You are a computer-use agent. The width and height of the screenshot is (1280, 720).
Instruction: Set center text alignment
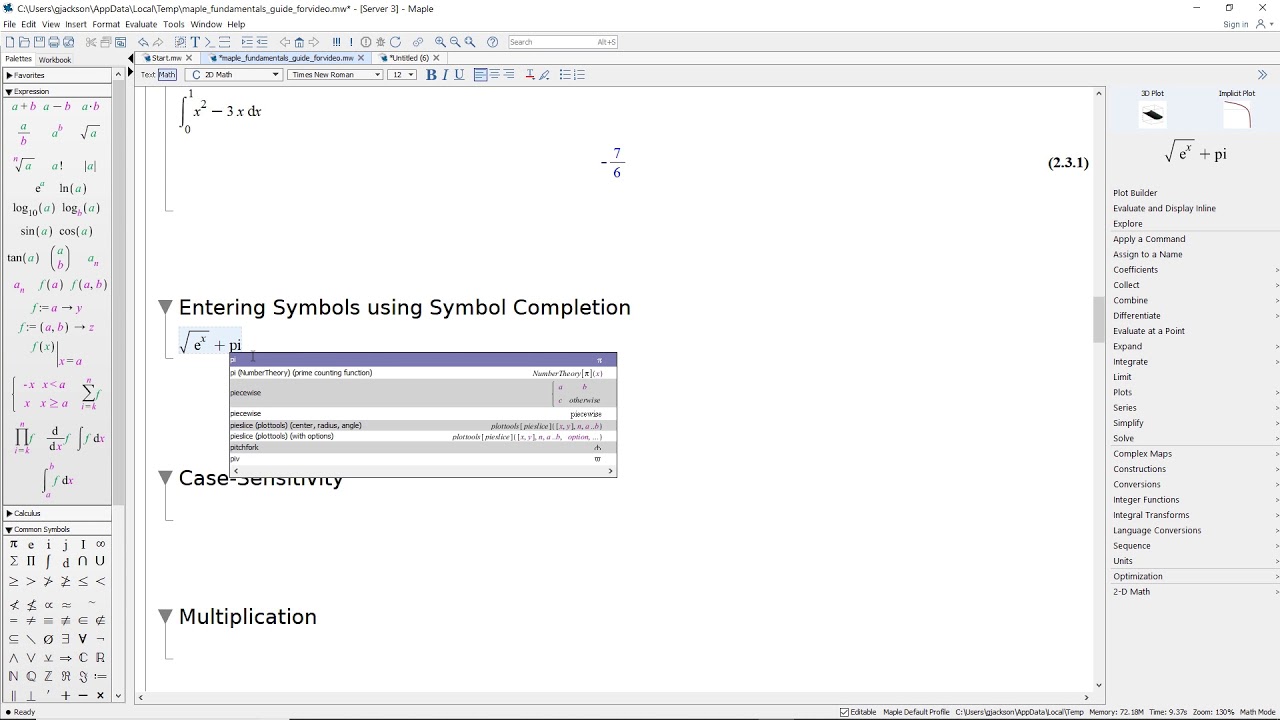[494, 74]
